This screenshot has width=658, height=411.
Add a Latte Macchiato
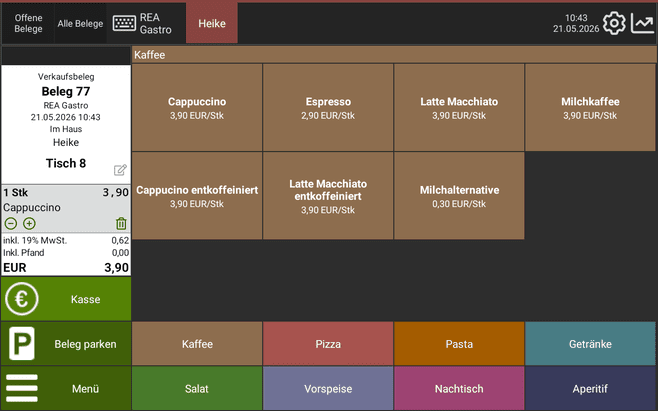point(459,107)
